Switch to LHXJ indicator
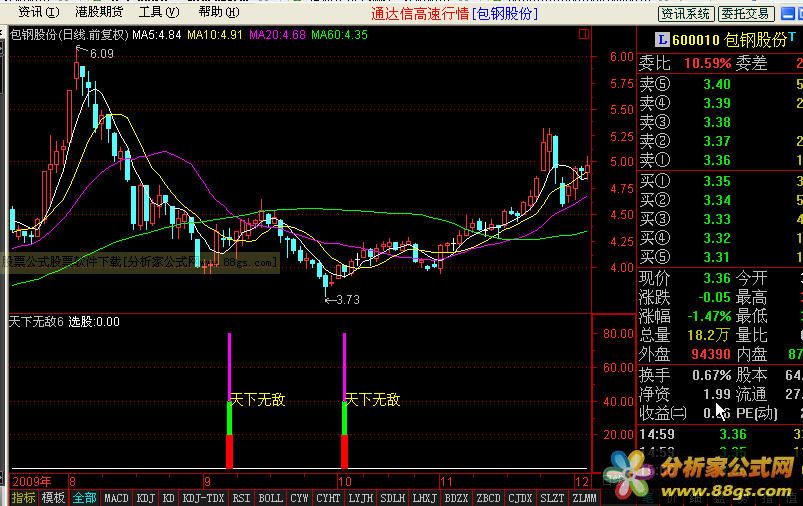Viewport: 803px width, 506px height. [425, 497]
